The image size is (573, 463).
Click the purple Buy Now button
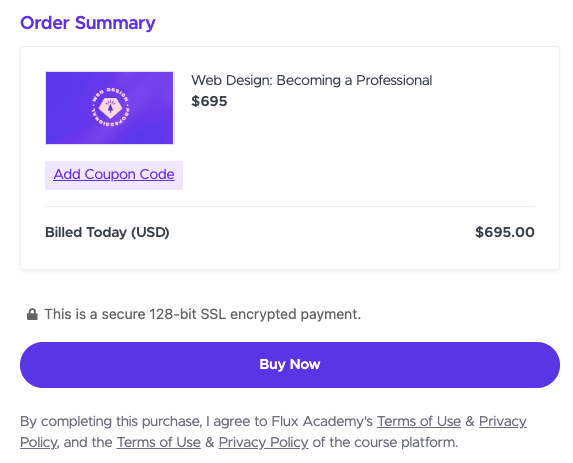[290, 365]
